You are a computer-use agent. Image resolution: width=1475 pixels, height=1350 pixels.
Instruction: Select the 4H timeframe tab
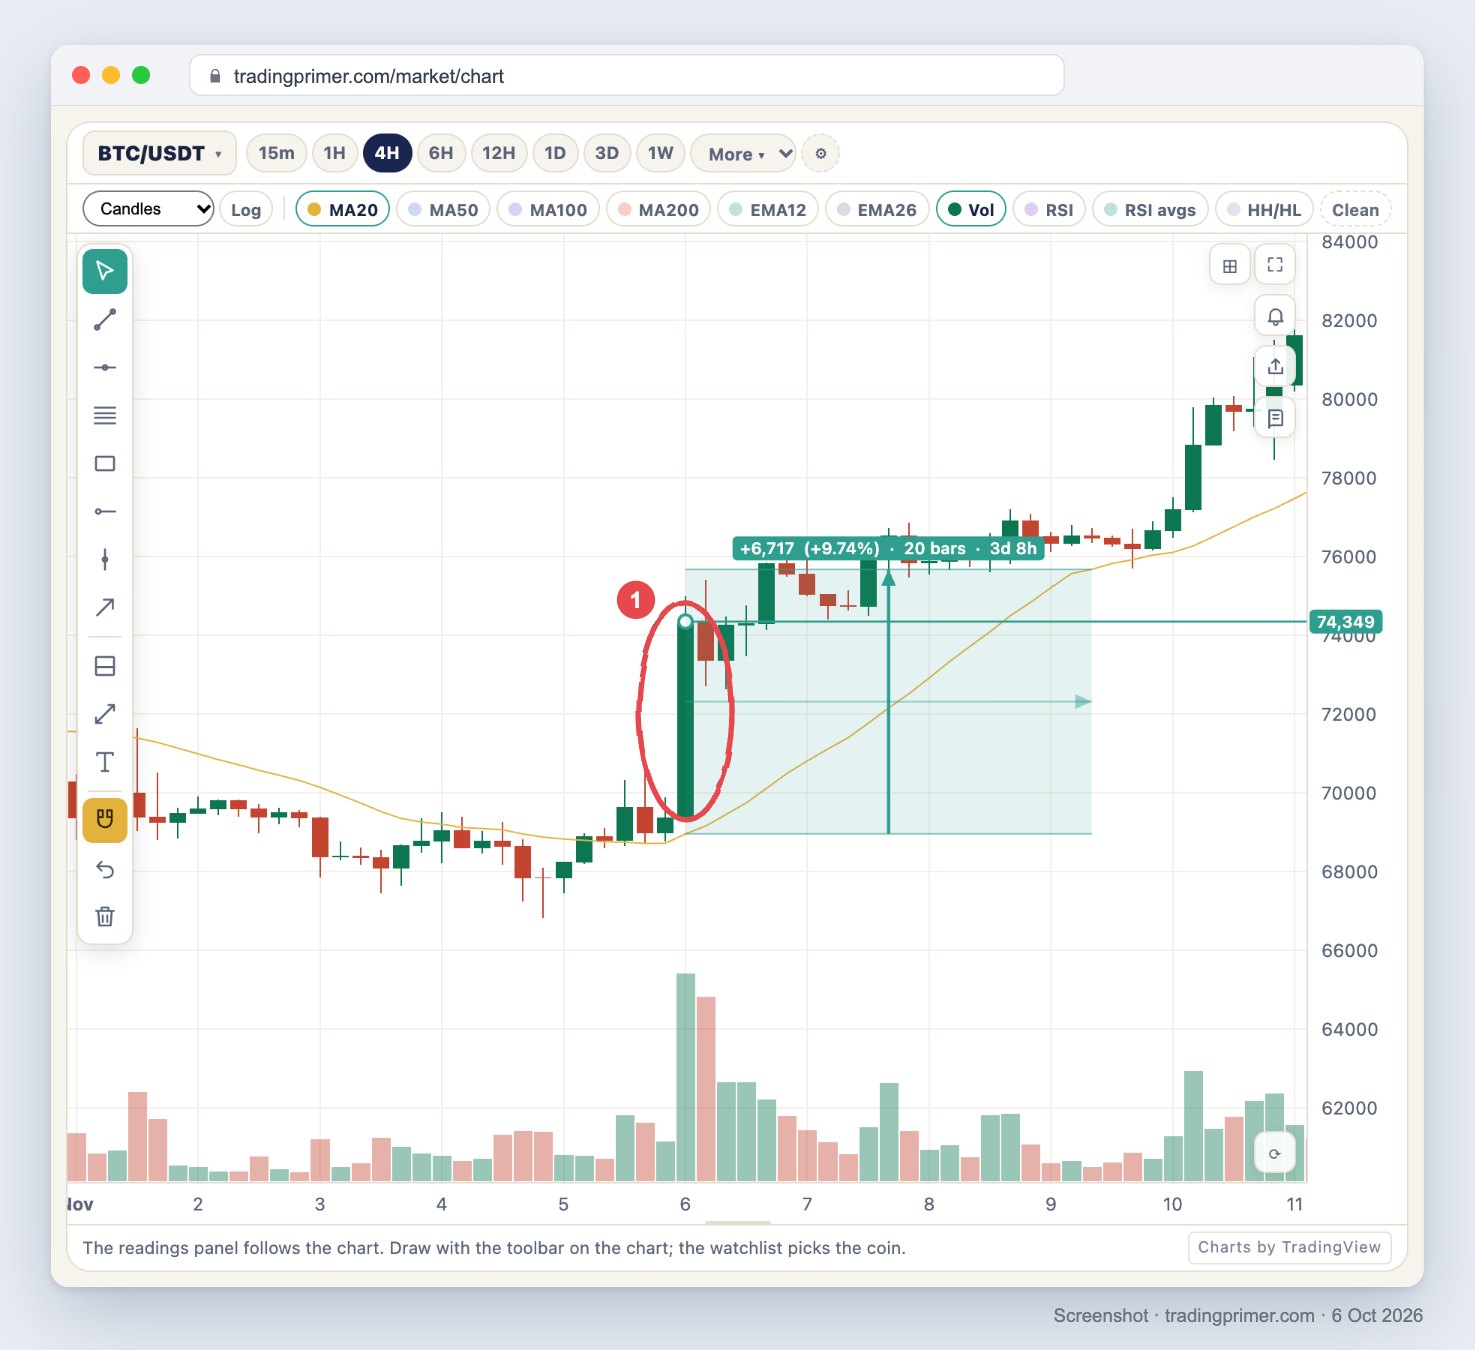click(387, 153)
